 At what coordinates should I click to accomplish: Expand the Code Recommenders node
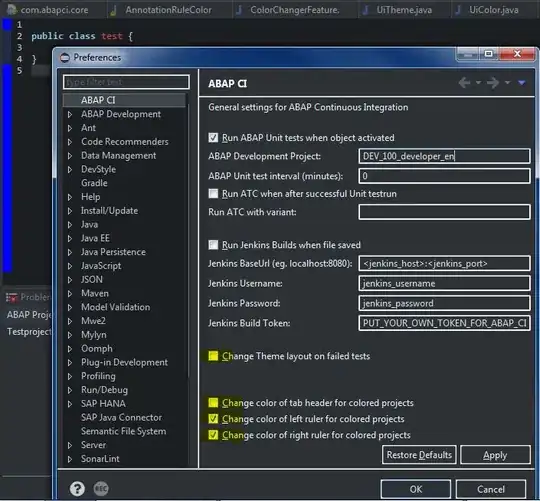tap(70, 142)
